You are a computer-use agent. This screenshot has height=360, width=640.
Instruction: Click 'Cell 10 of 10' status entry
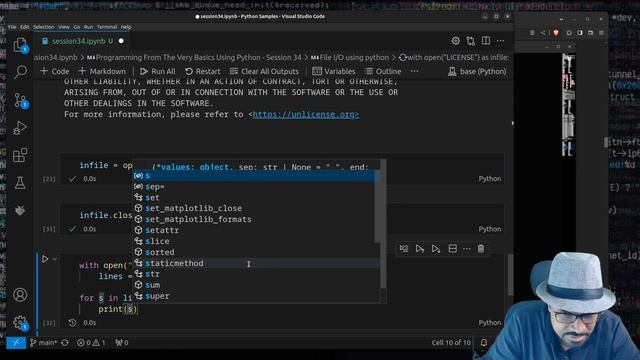click(x=451, y=342)
